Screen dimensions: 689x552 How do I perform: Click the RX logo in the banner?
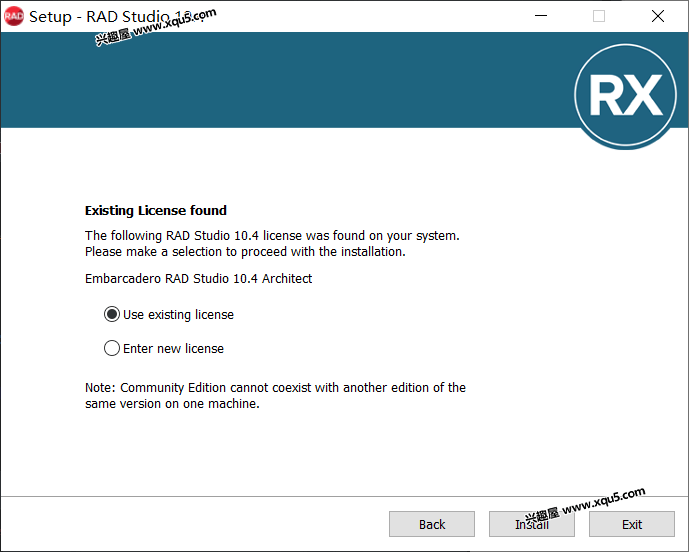click(625, 95)
